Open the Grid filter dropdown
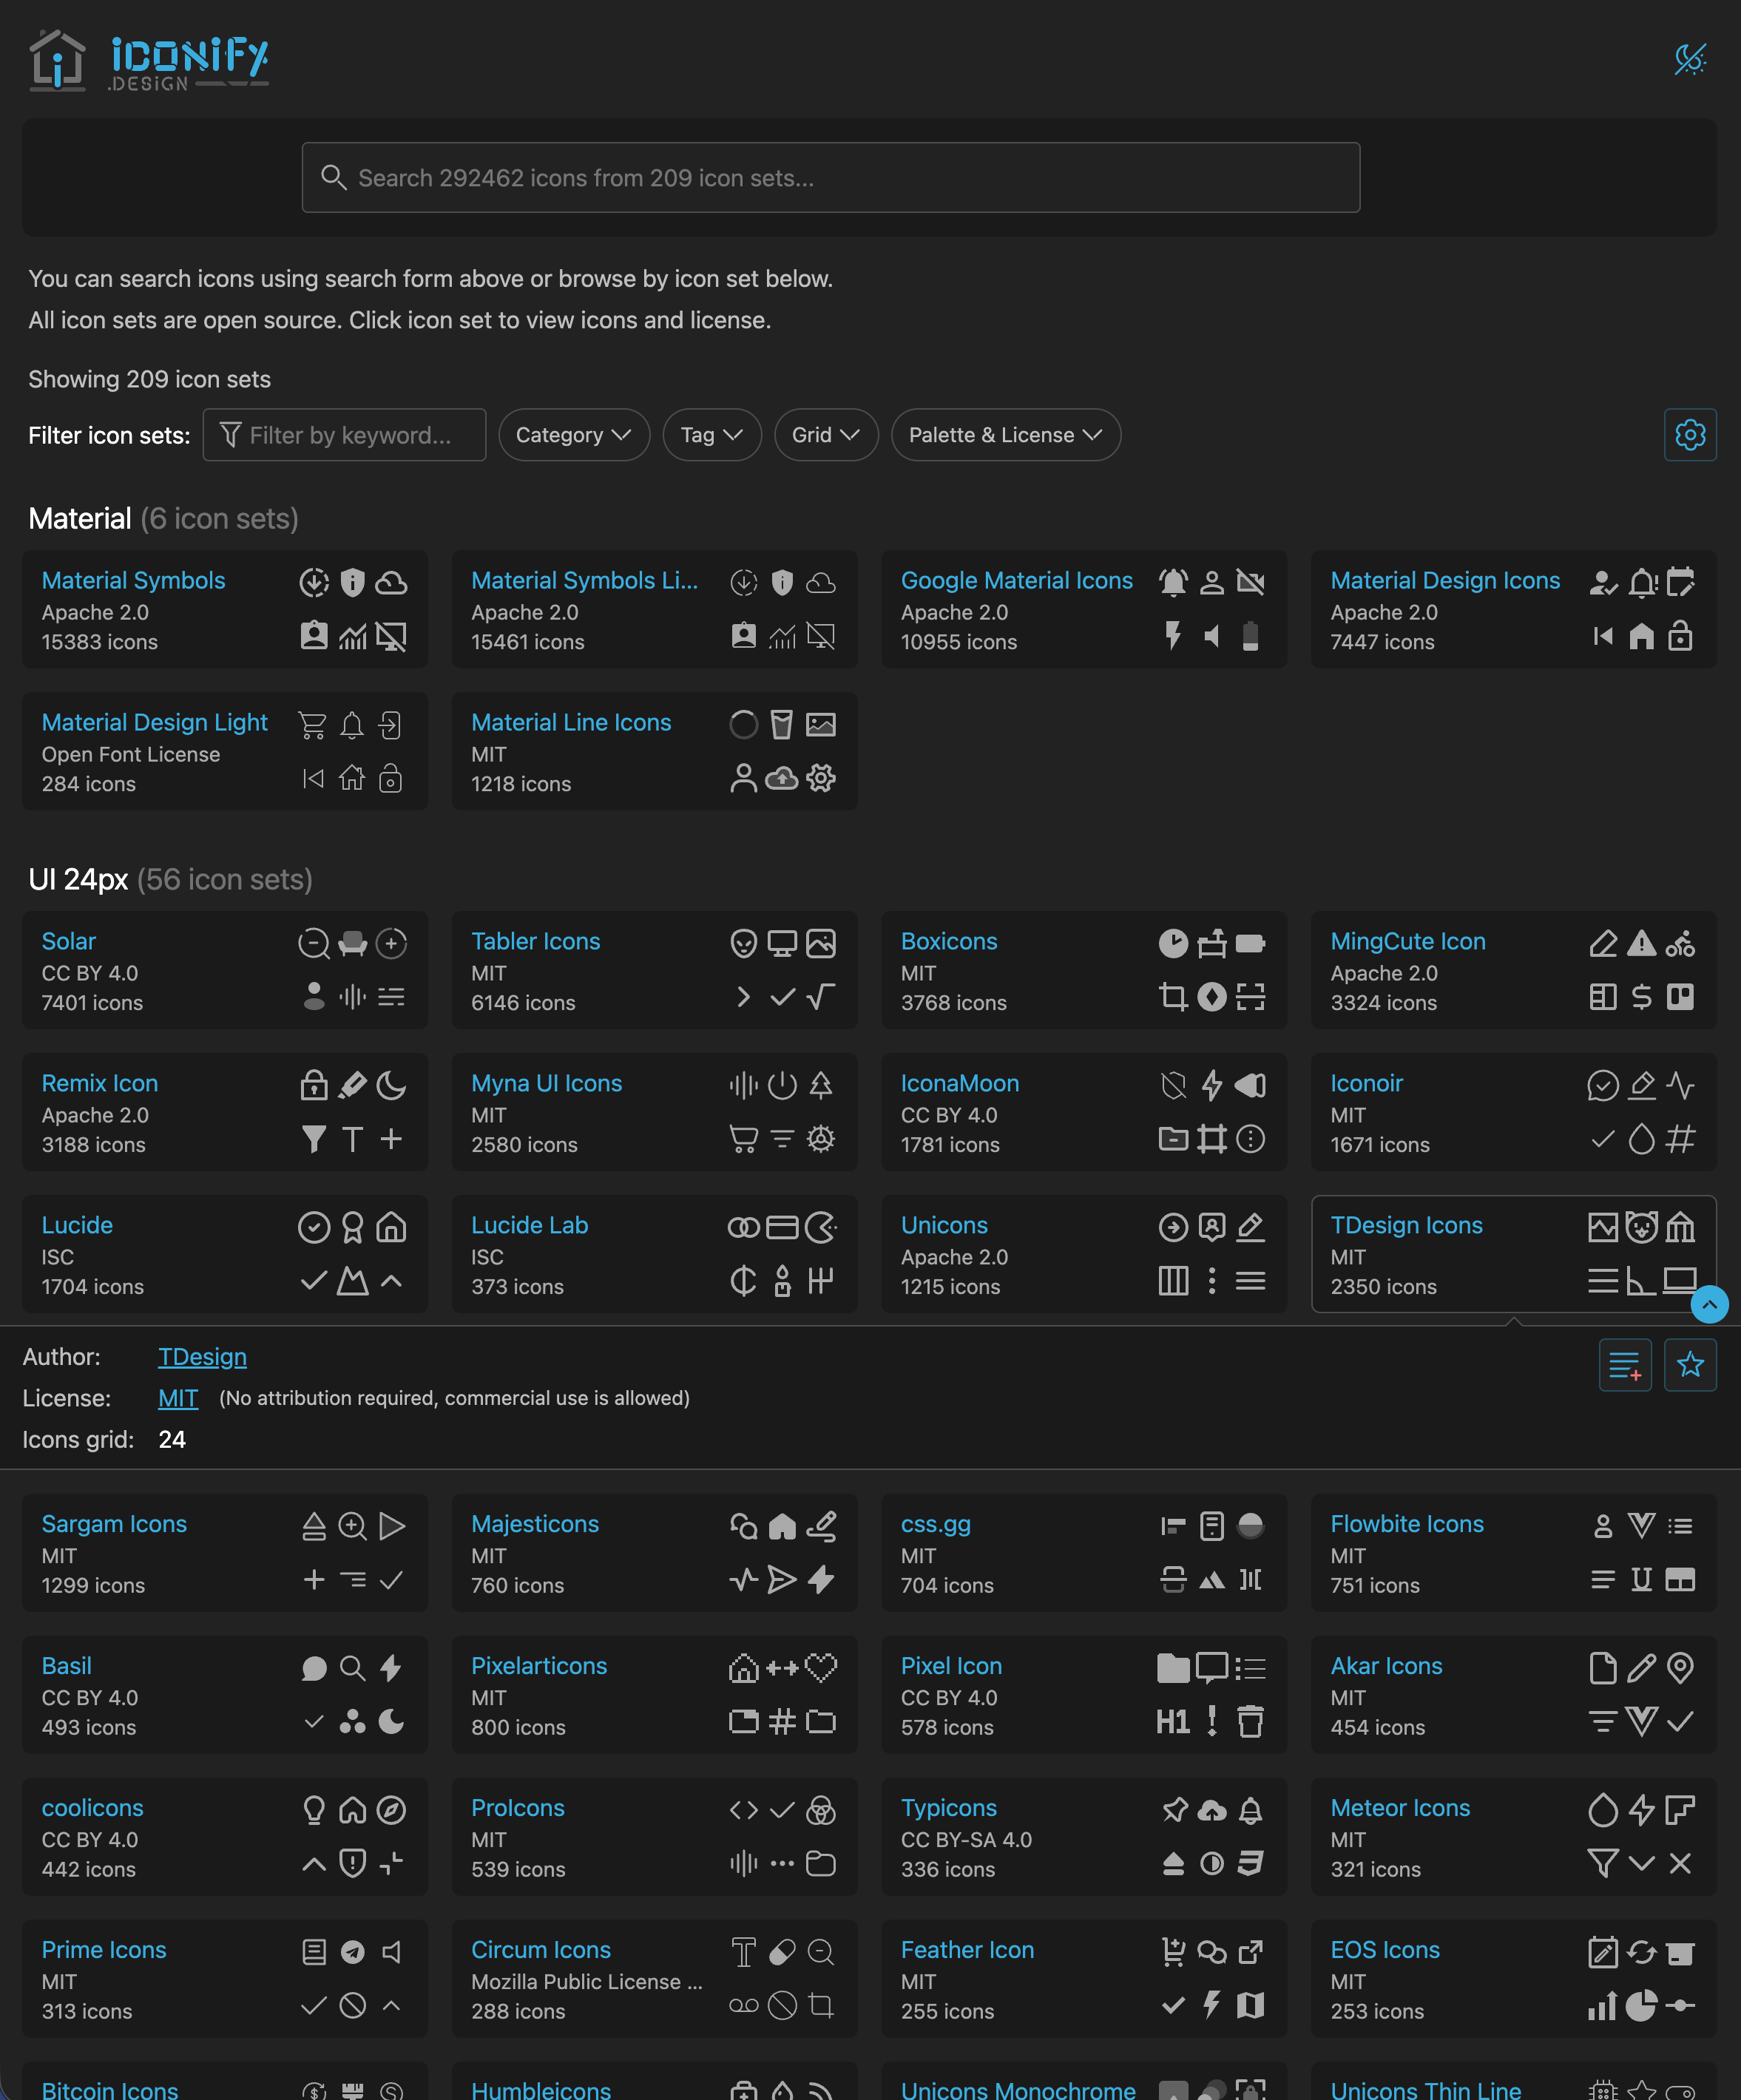This screenshot has width=1741, height=2100. coord(826,435)
